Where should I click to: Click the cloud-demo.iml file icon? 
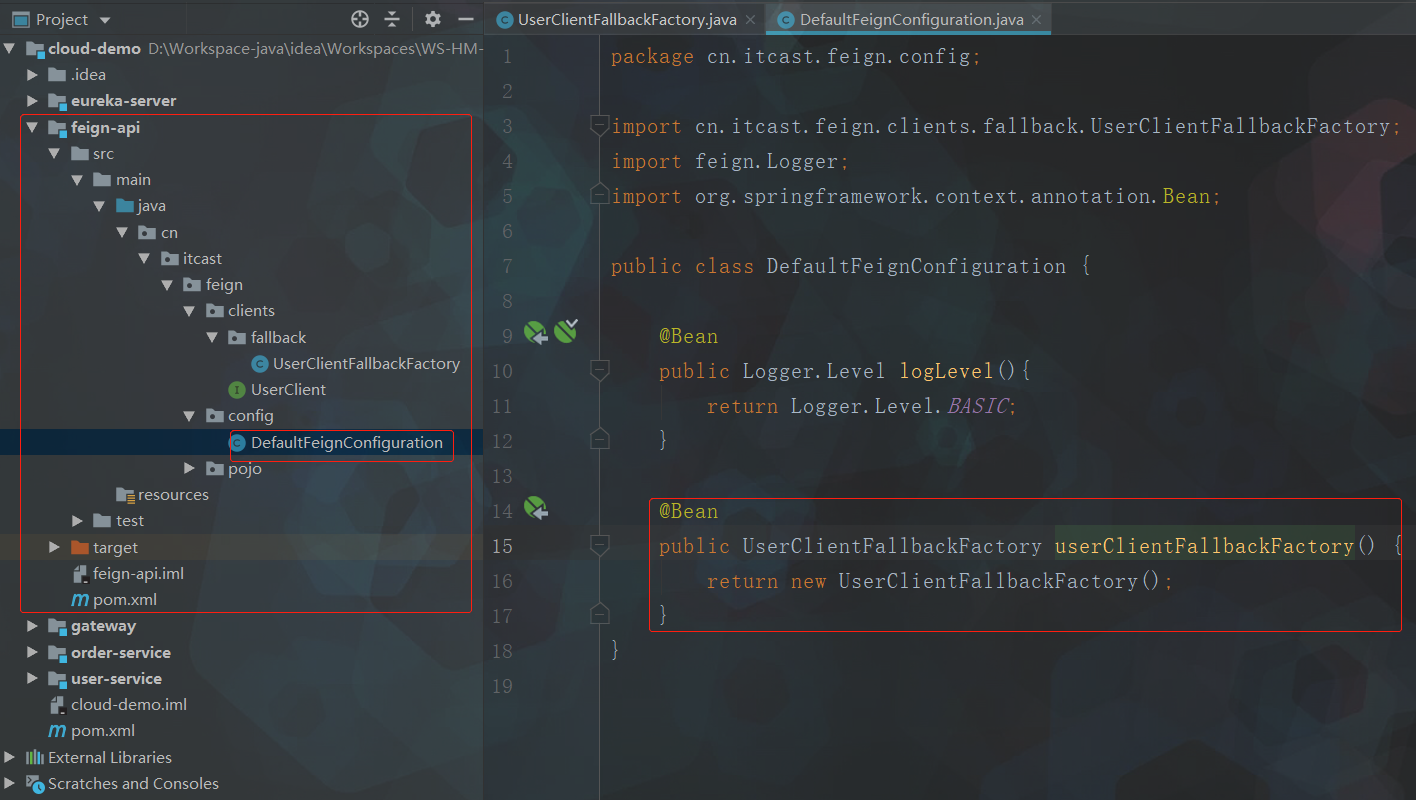(58, 705)
